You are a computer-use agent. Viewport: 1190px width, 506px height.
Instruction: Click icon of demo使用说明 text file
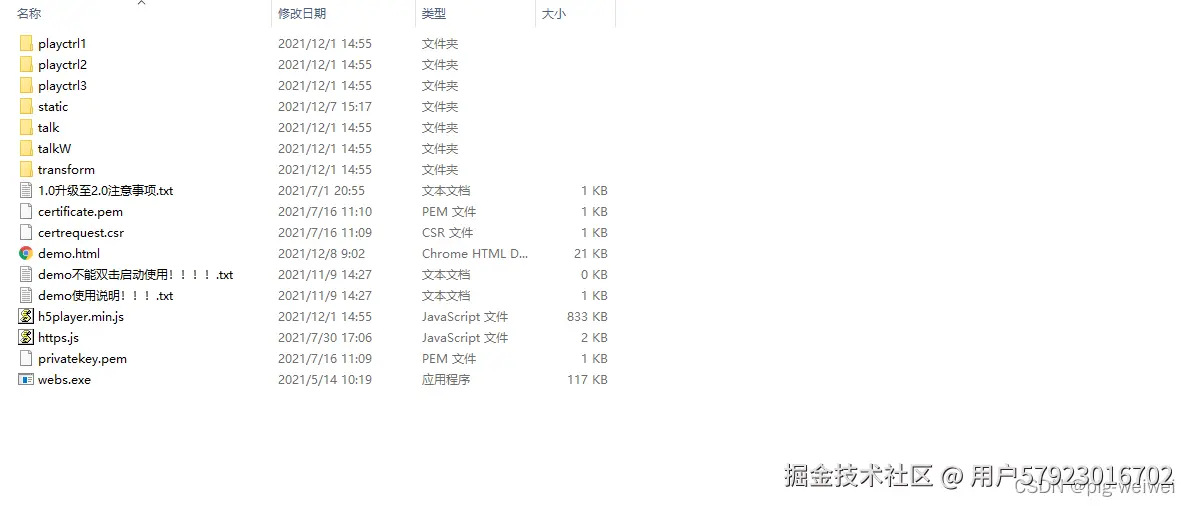(x=26, y=296)
